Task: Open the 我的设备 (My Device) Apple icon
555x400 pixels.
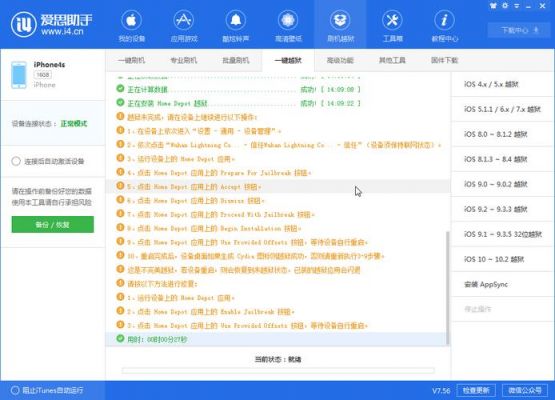Action: (131, 21)
